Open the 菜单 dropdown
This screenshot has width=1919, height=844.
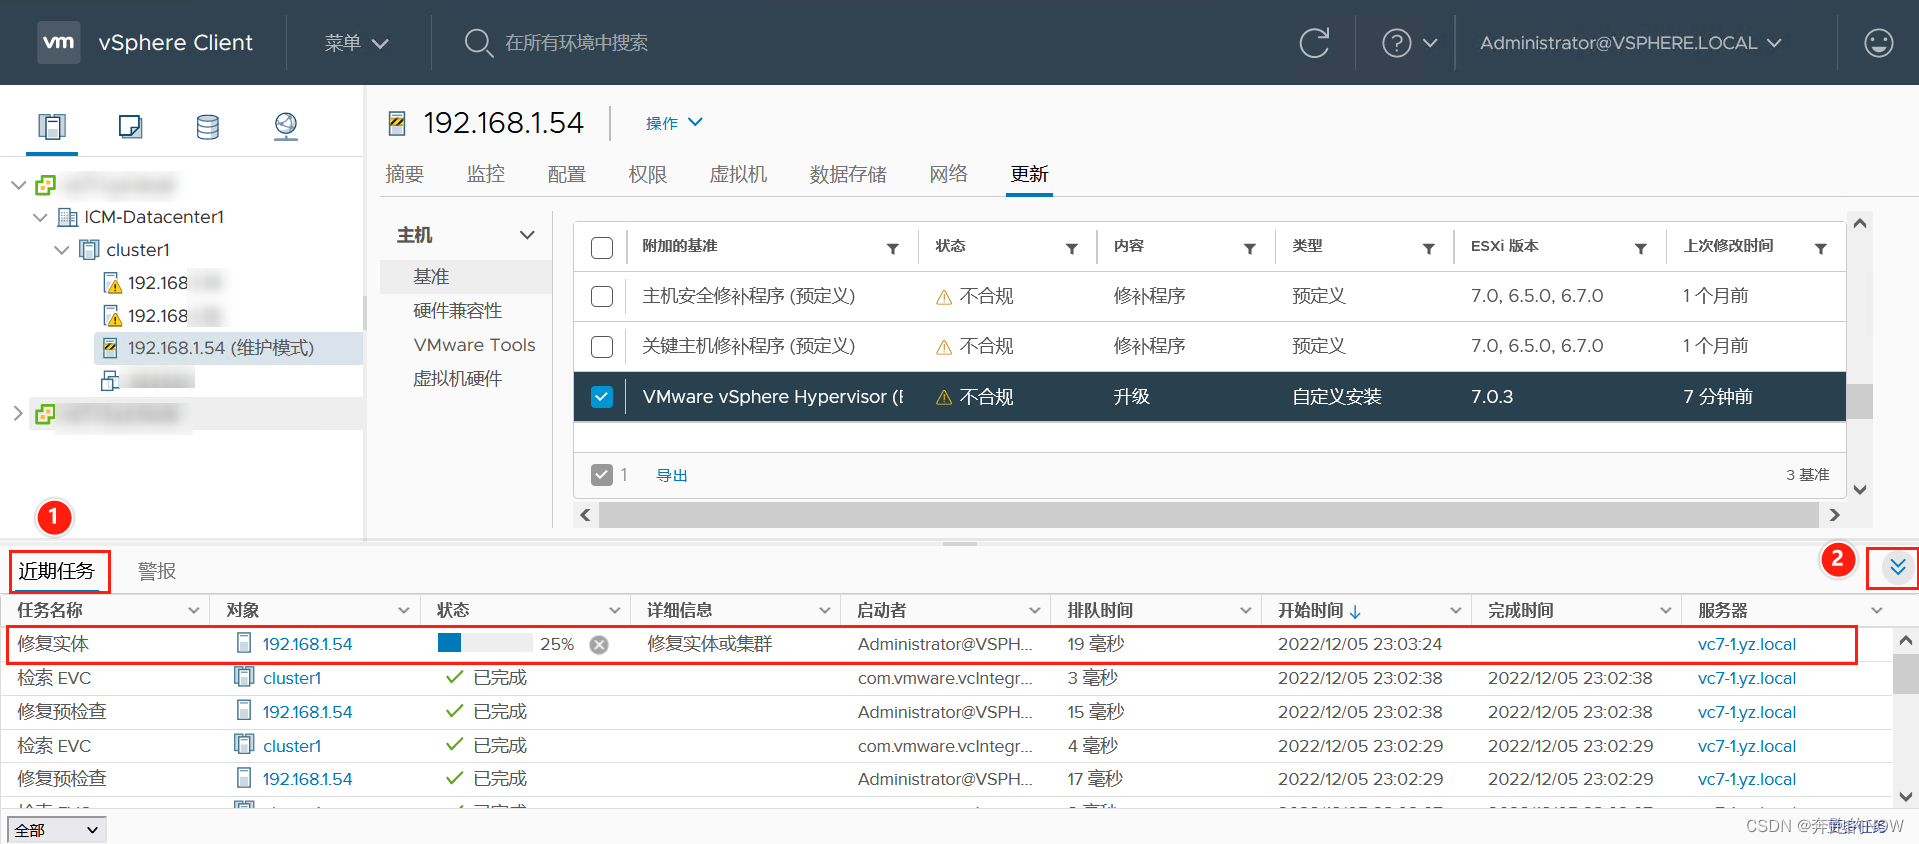click(357, 43)
